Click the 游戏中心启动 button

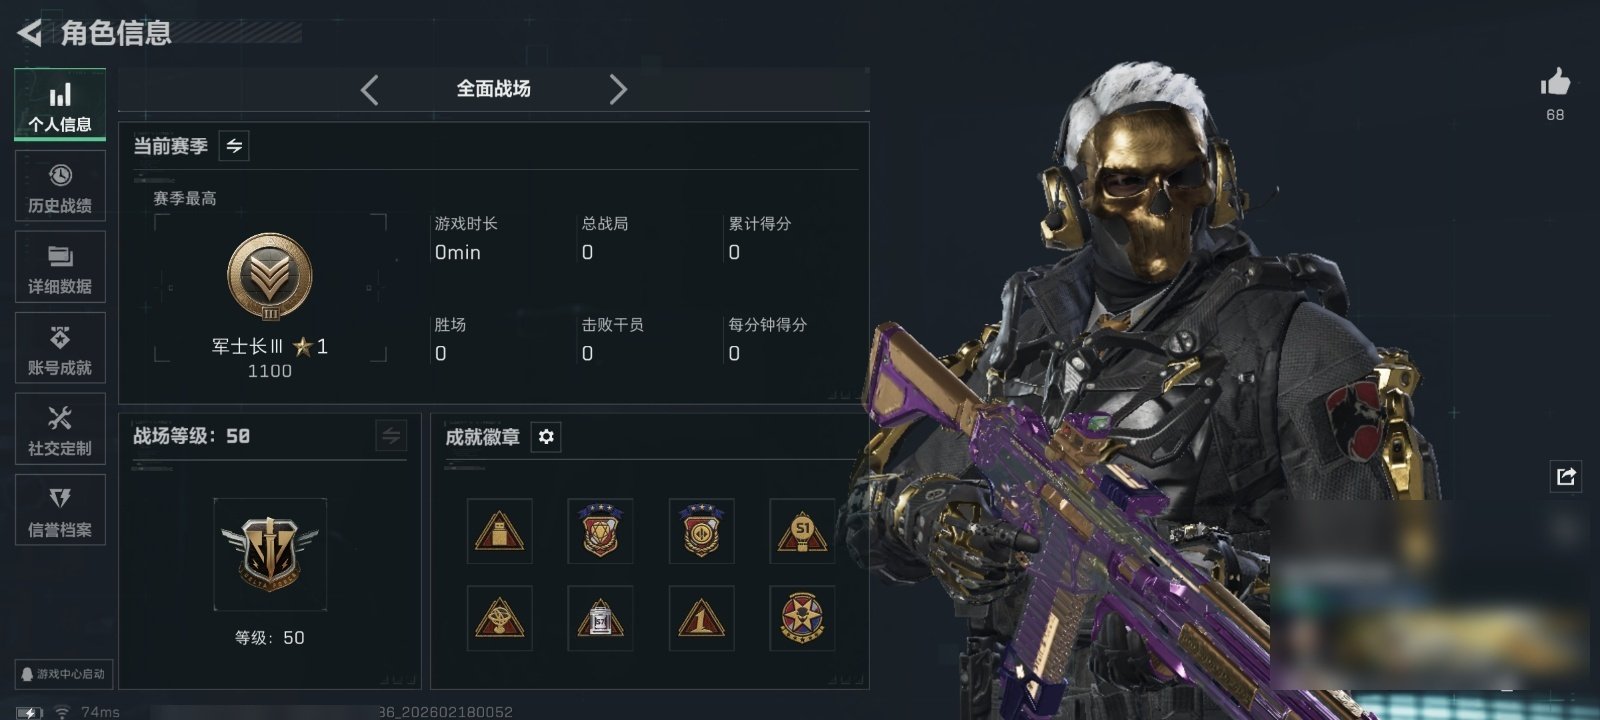(62, 674)
